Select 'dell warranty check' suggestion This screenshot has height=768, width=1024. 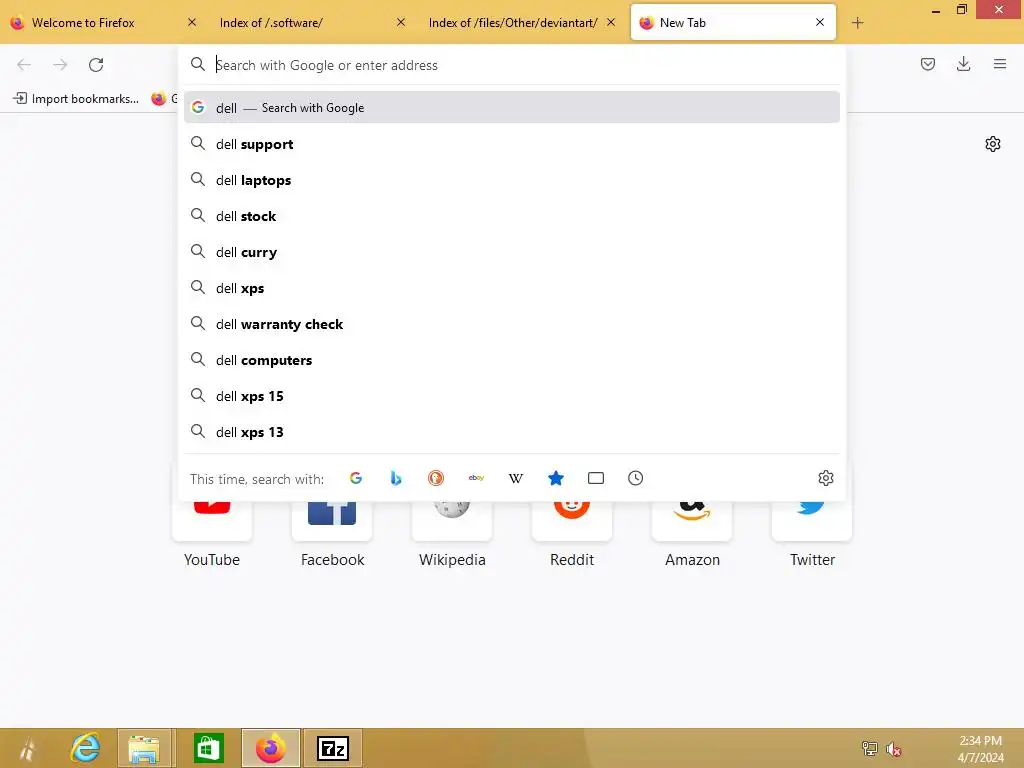[512, 323]
